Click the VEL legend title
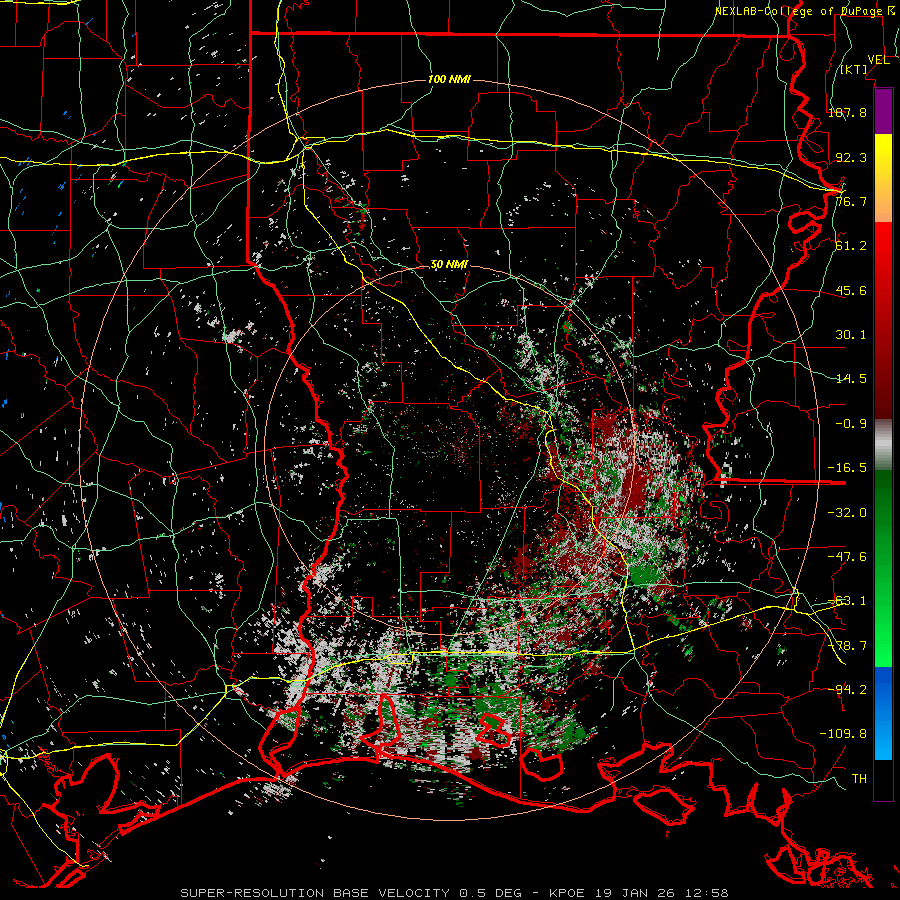The image size is (900, 900). [878, 60]
